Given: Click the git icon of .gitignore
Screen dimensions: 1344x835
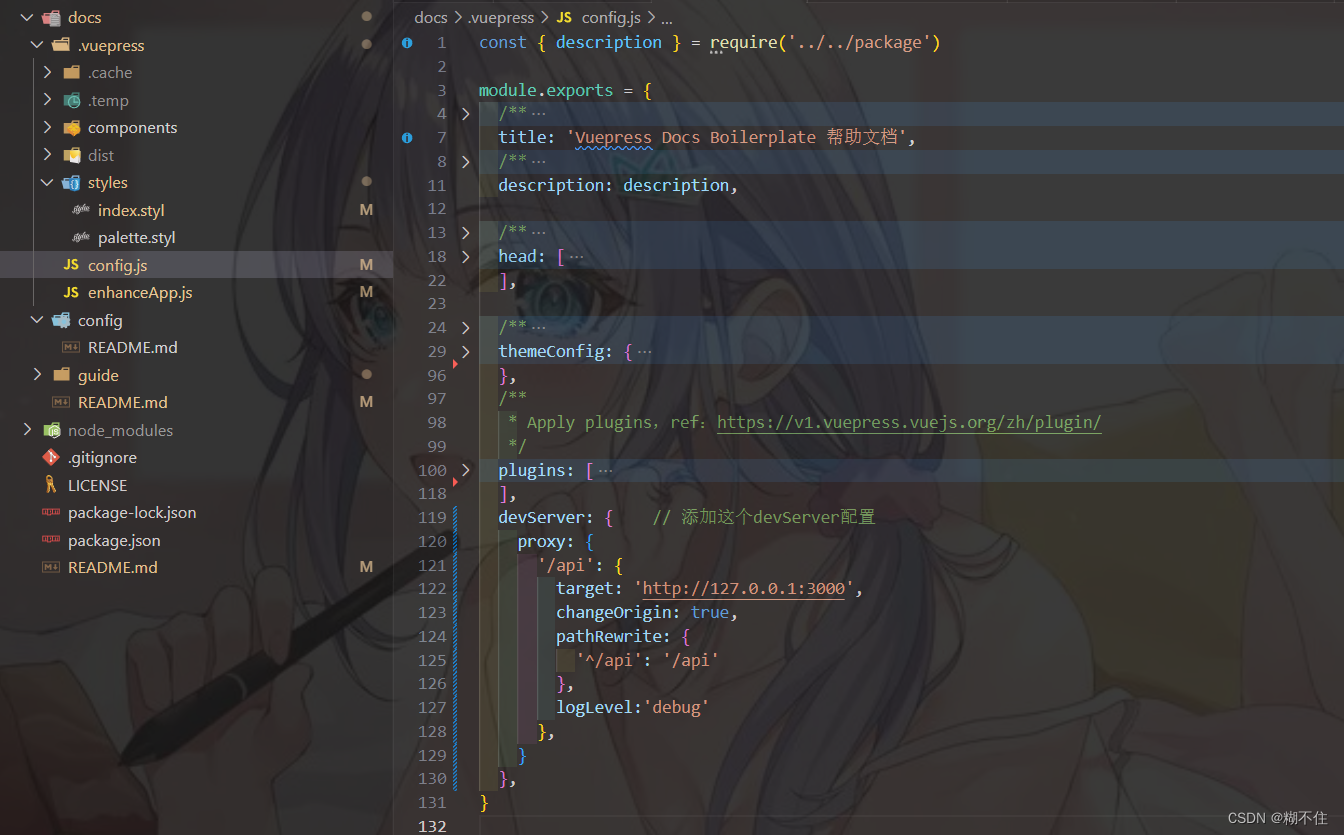Looking at the screenshot, I should click(51, 457).
